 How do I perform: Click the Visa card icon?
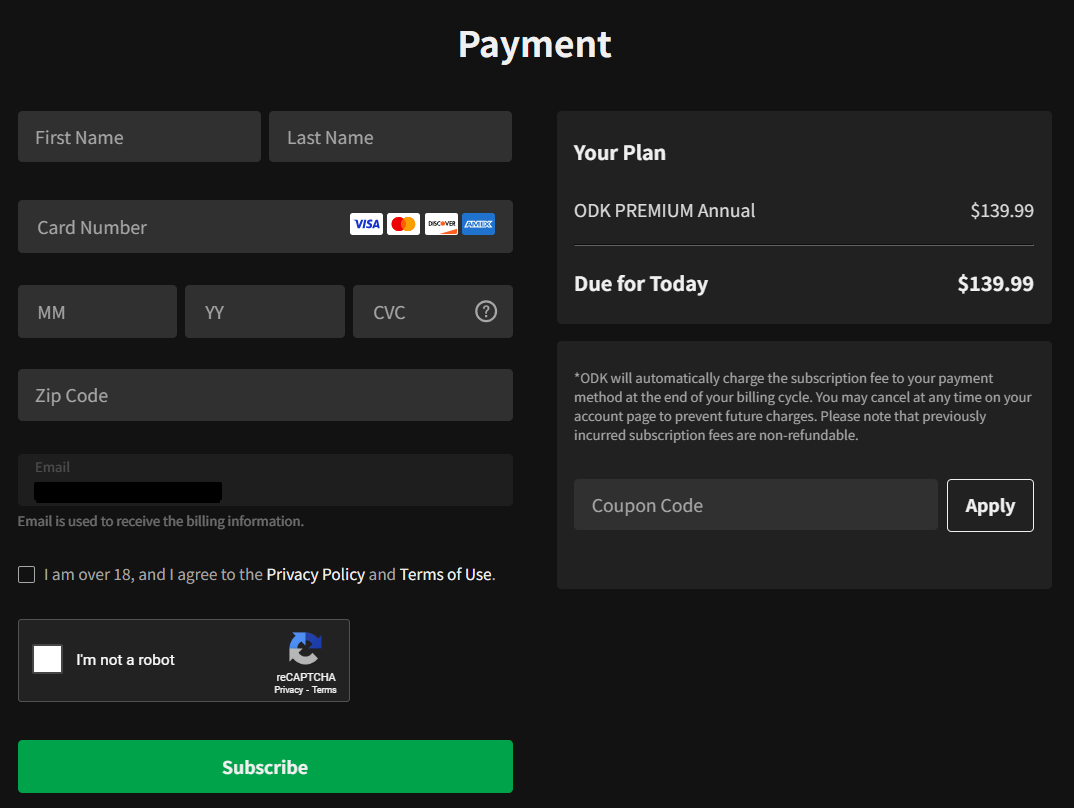click(366, 224)
